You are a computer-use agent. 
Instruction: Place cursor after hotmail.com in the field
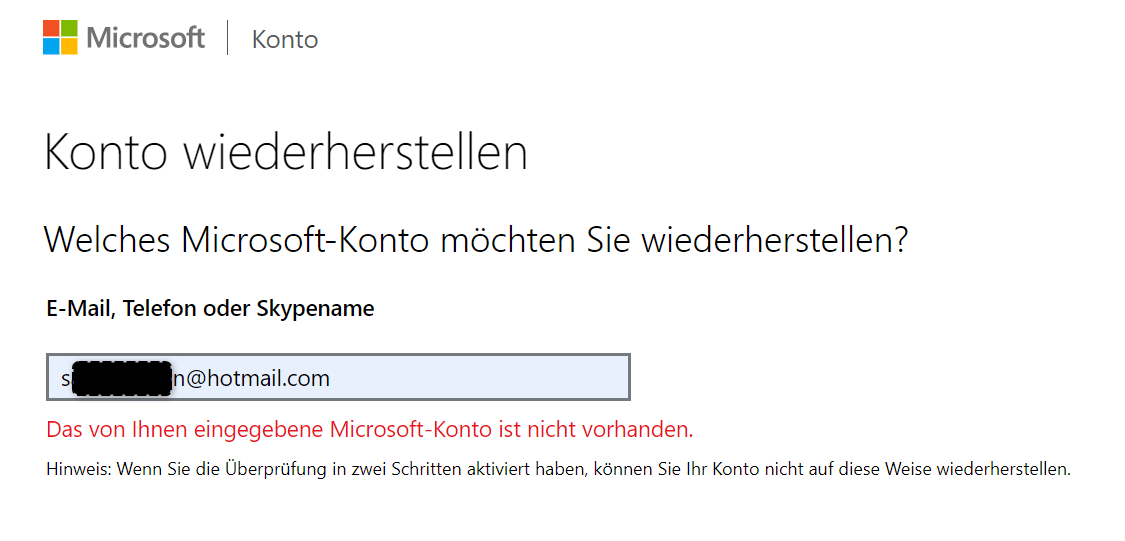[x=332, y=377]
